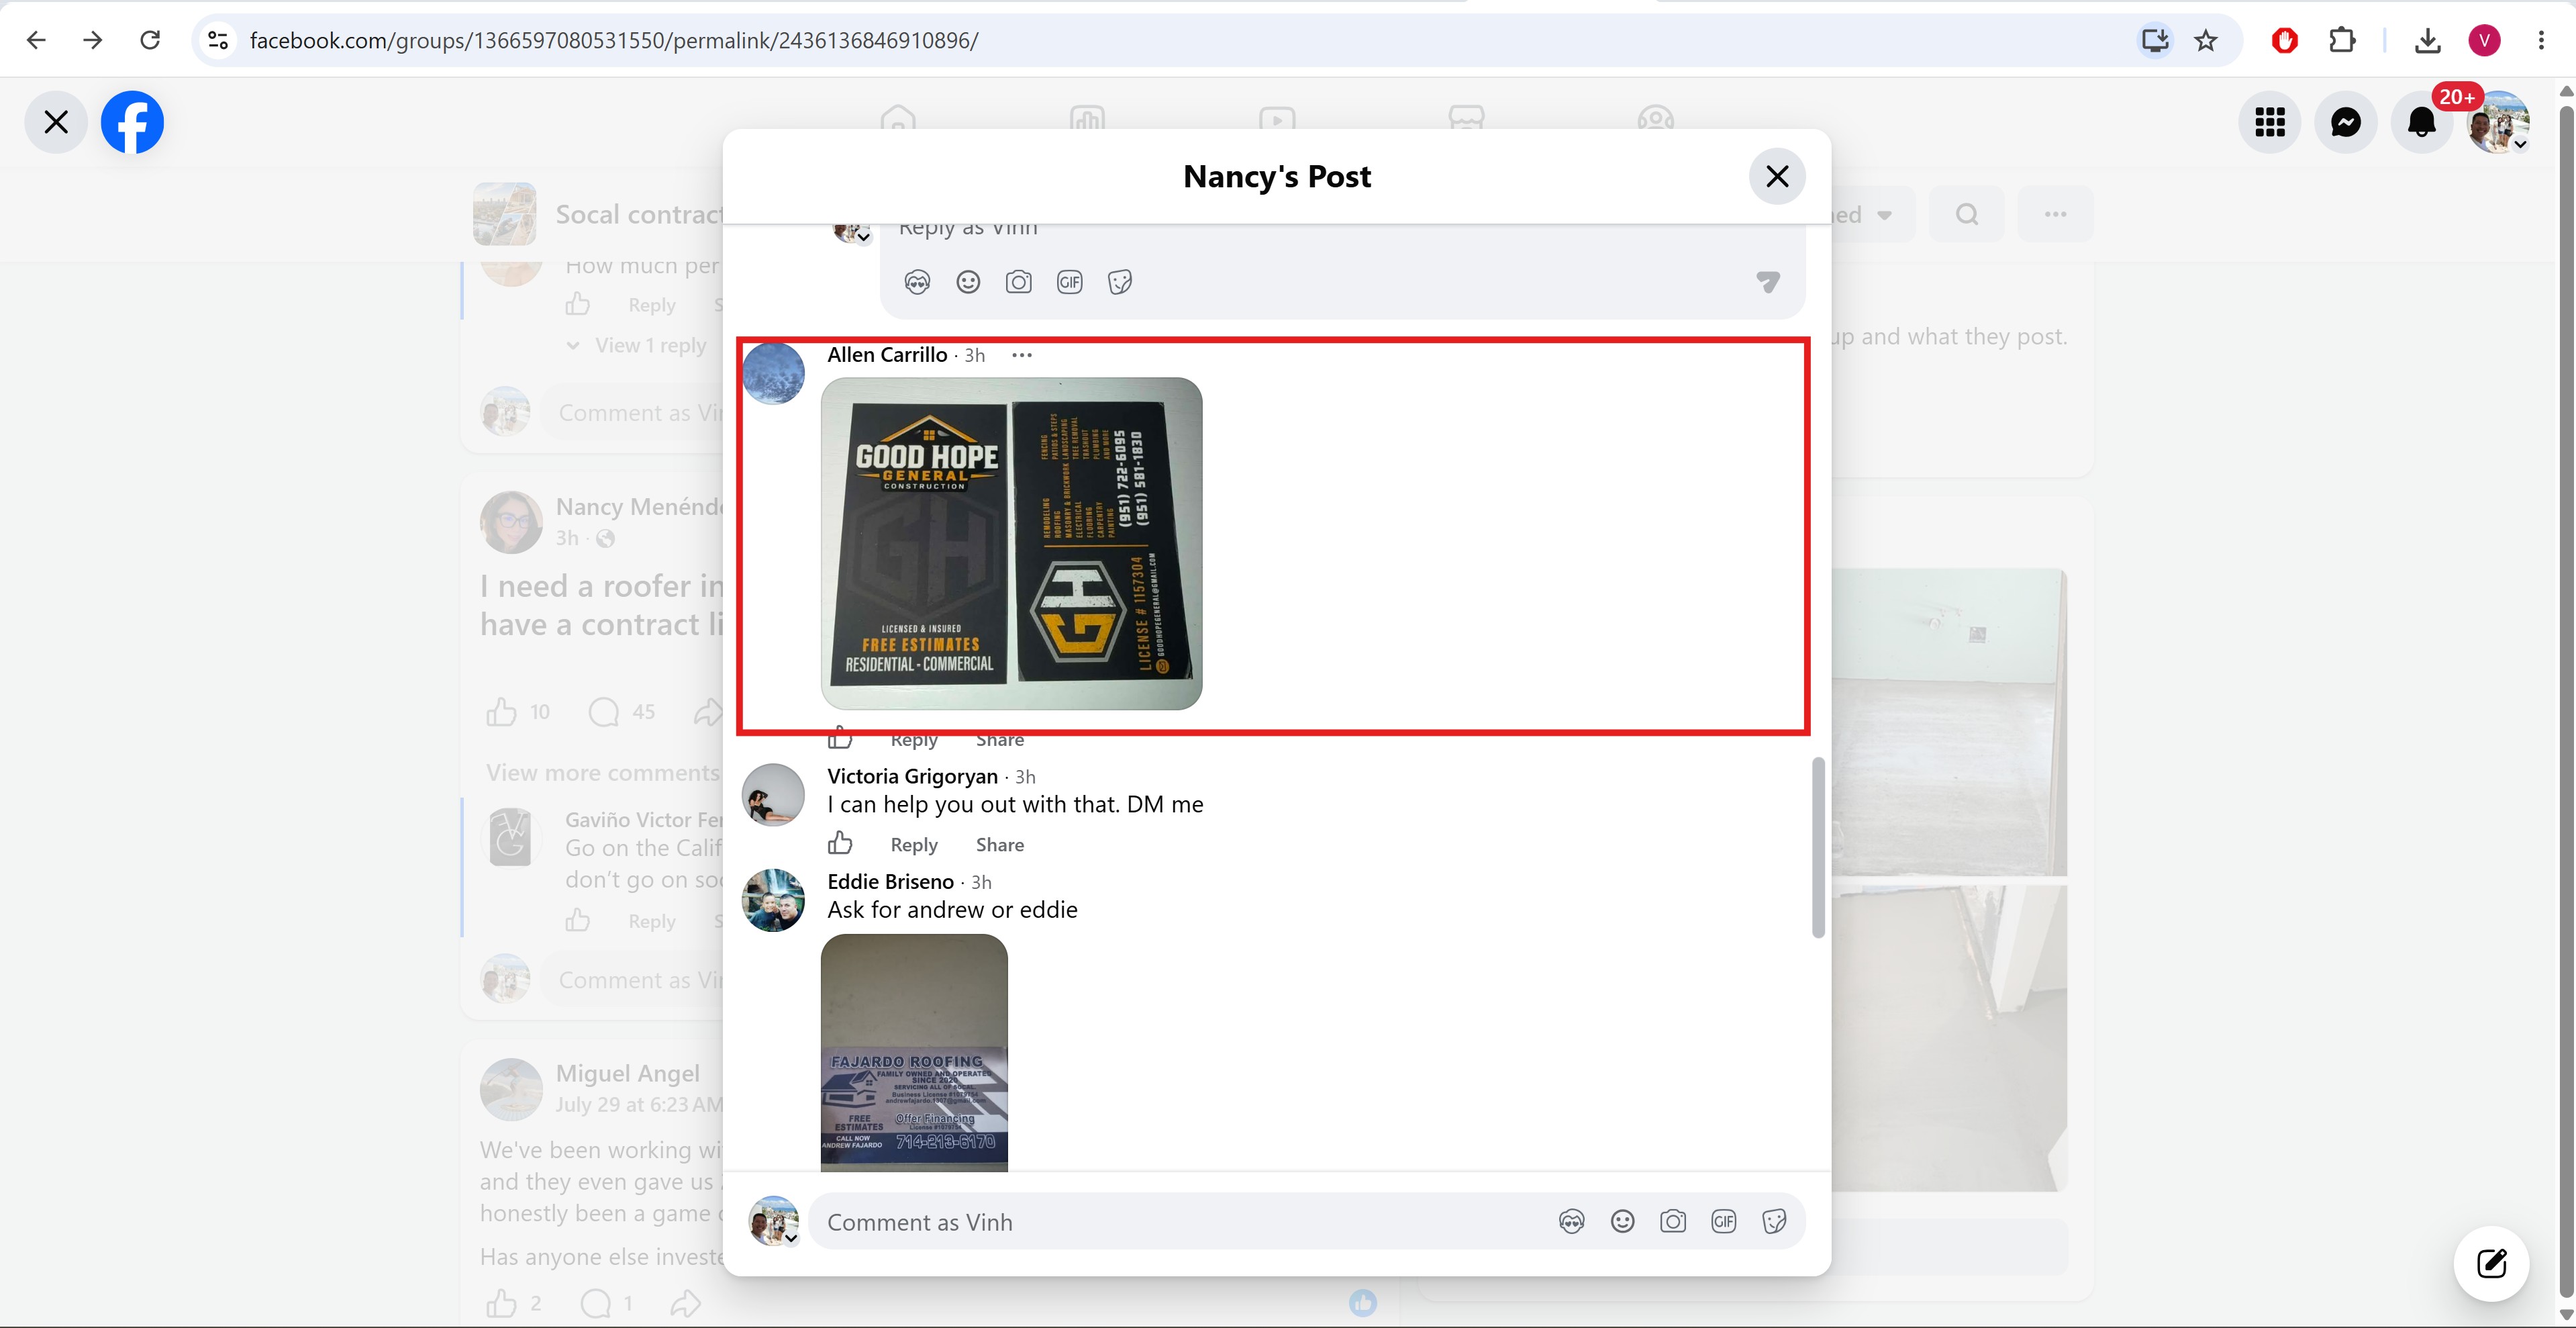Reply to Allen Carrillo's comment

click(914, 740)
